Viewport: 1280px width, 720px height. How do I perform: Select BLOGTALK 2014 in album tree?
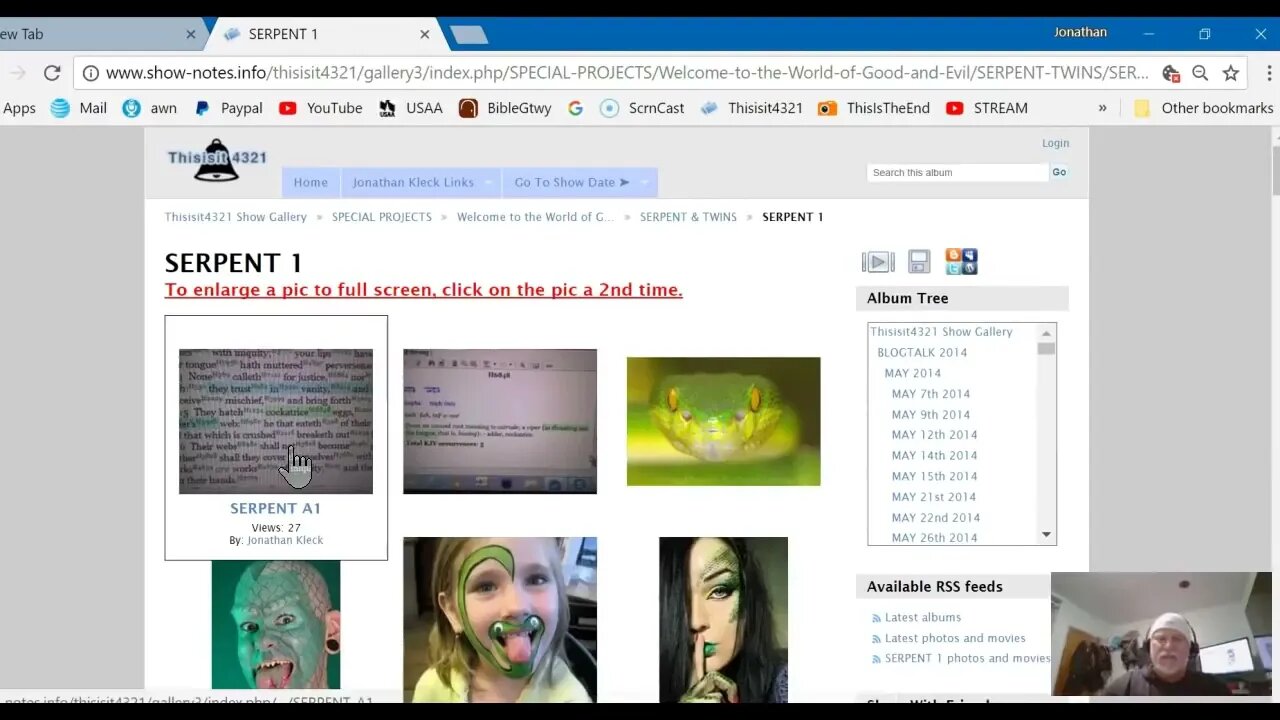click(922, 352)
